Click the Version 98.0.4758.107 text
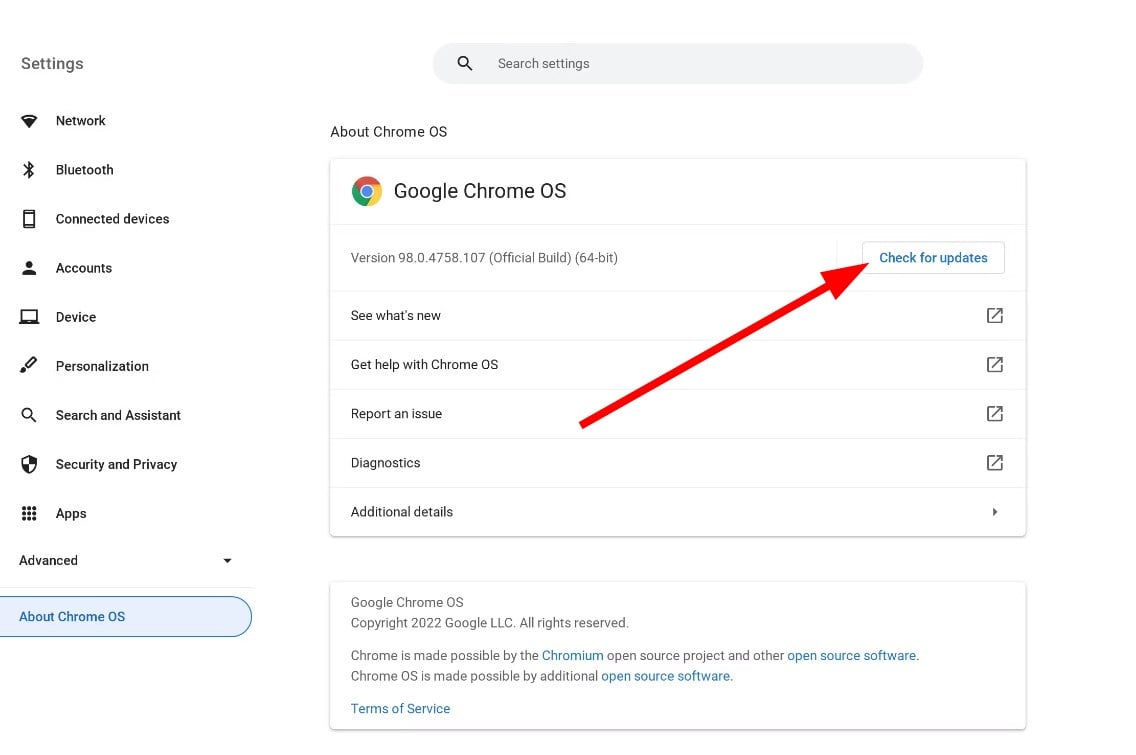The image size is (1136, 755). point(484,258)
